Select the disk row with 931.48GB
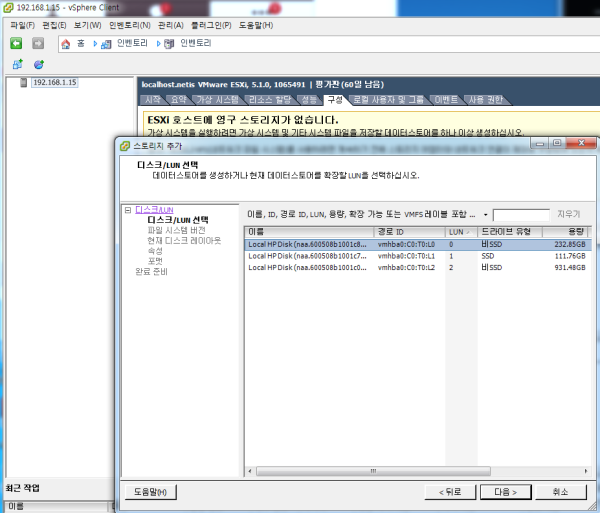The height and width of the screenshot is (513, 600). (418, 267)
